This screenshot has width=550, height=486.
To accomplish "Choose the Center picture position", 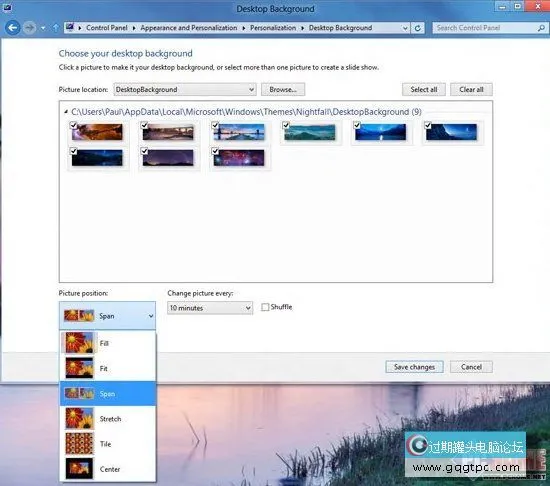I will 108,469.
